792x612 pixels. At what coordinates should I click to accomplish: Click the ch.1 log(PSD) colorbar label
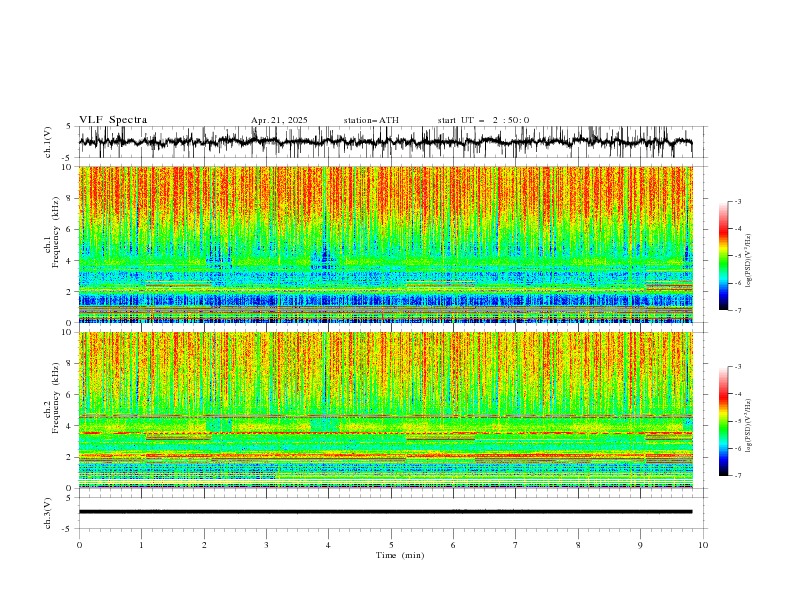748,261
